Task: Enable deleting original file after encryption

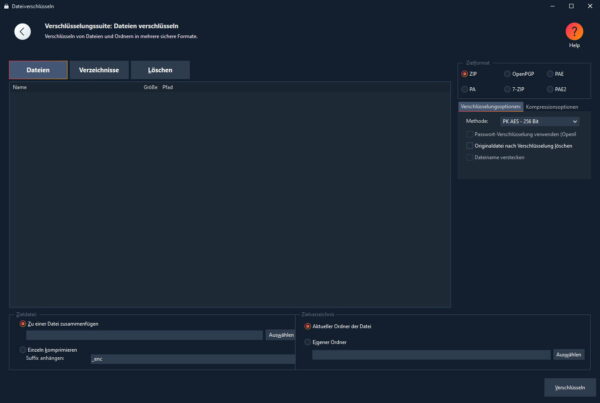Action: coord(469,145)
